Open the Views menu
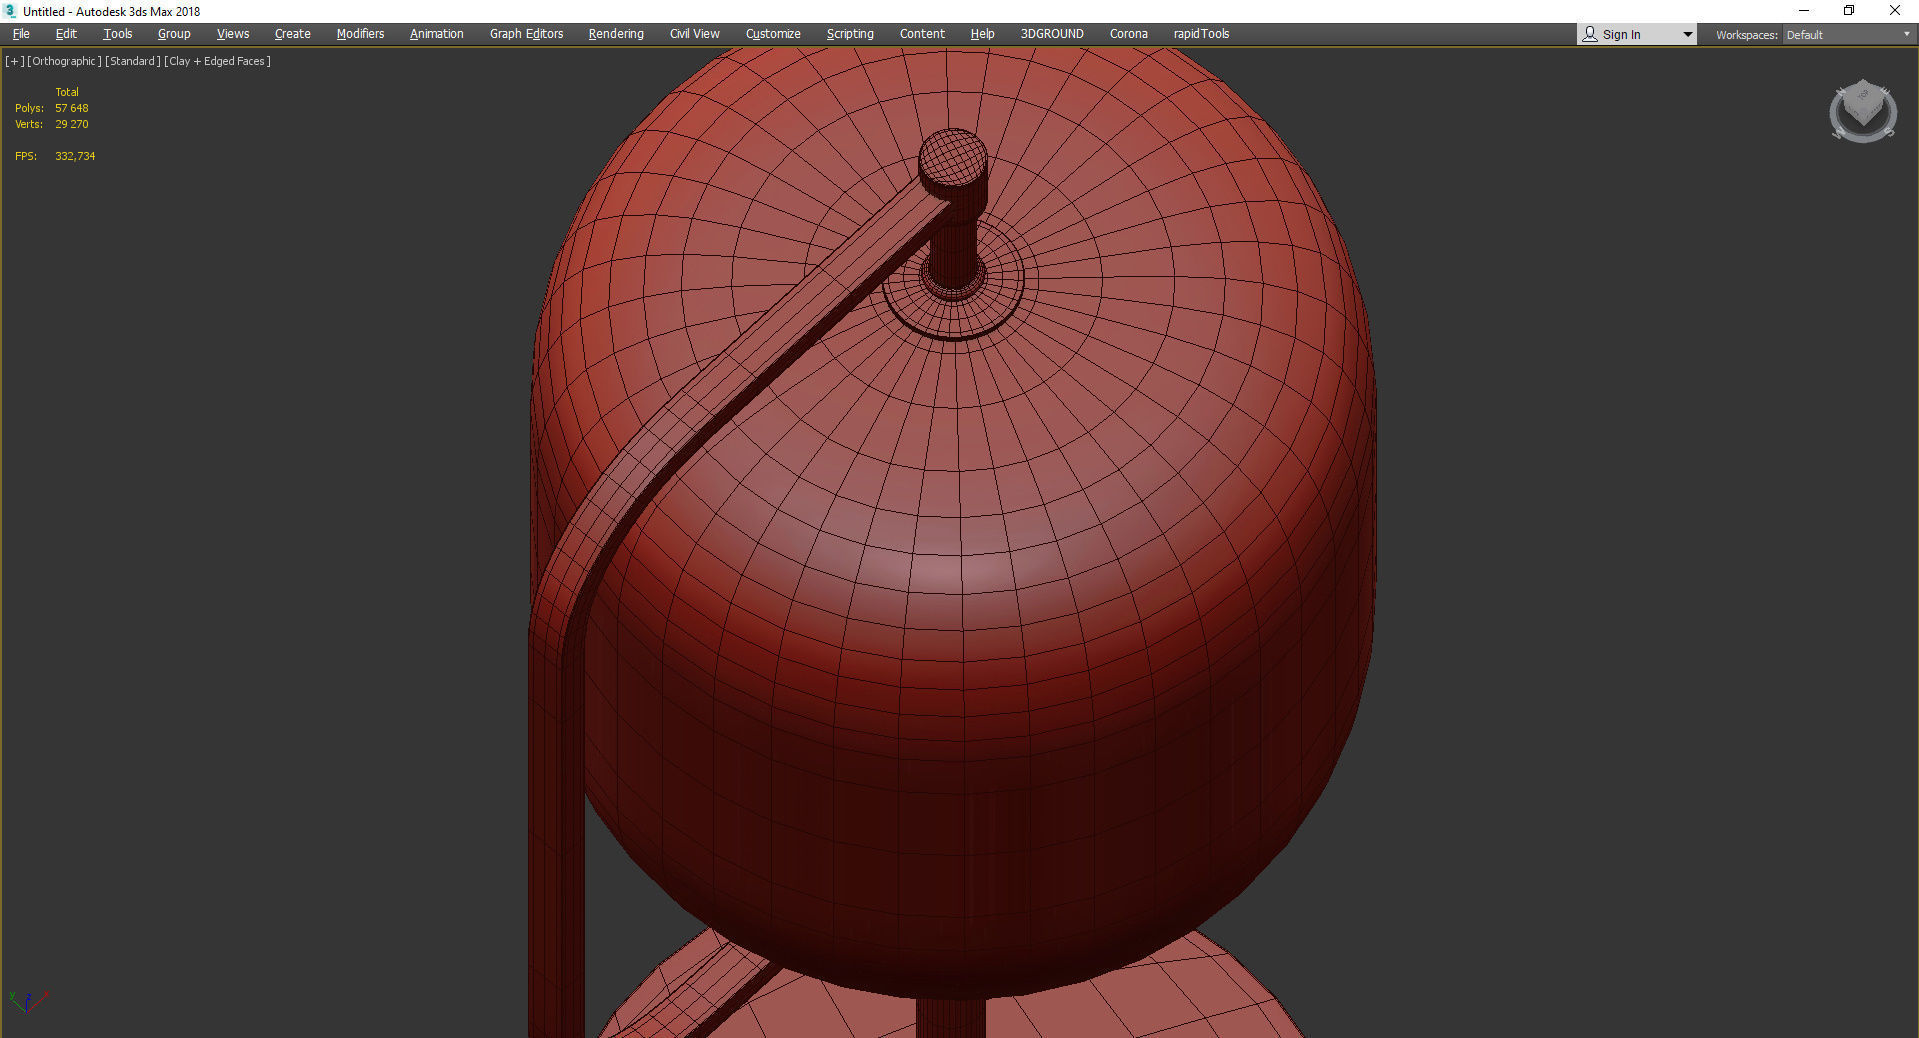 [233, 34]
